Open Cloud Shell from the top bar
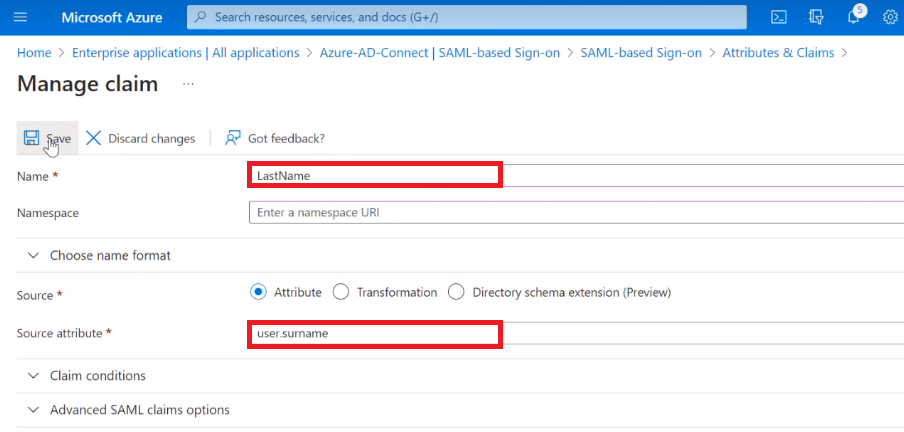The height and width of the screenshot is (432, 904). [779, 18]
